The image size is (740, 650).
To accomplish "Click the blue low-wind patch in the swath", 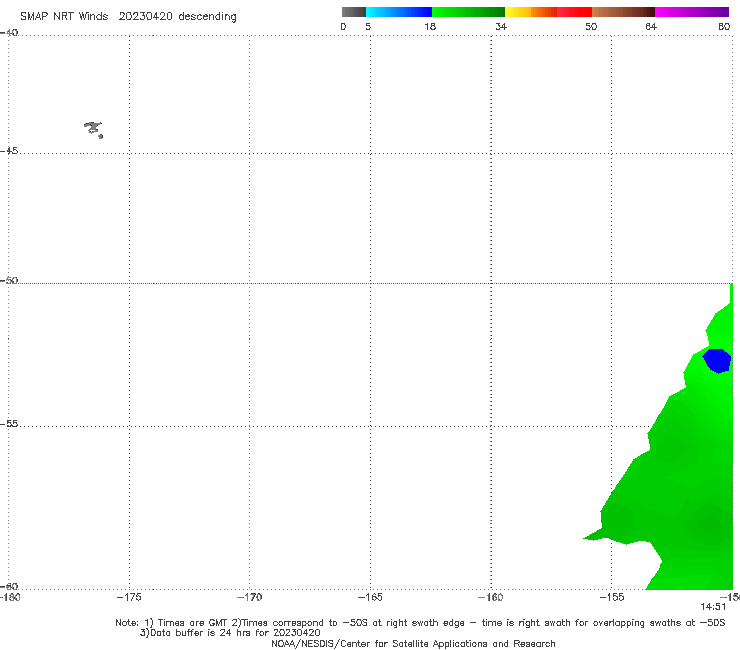I will (717, 361).
